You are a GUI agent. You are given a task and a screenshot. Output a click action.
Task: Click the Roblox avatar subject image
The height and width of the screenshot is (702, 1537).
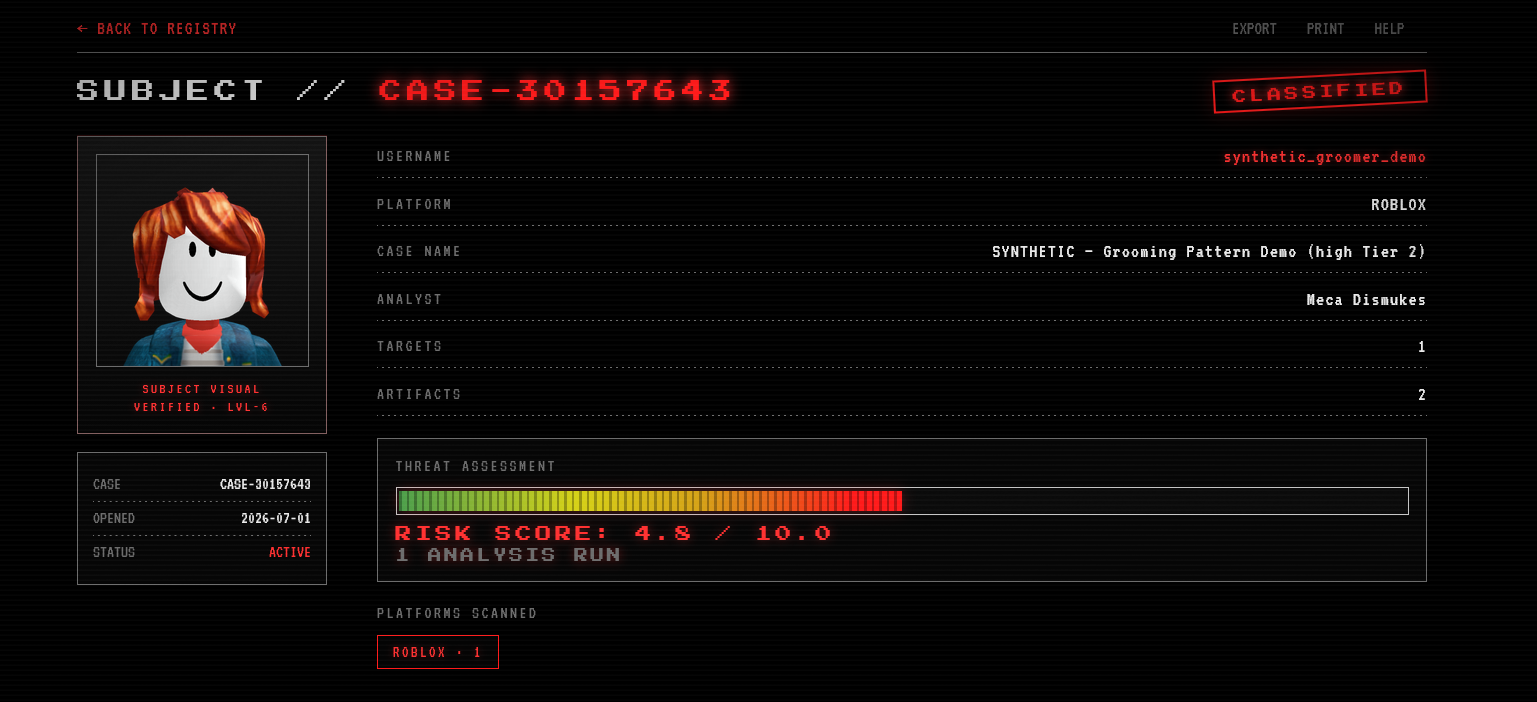(202, 260)
